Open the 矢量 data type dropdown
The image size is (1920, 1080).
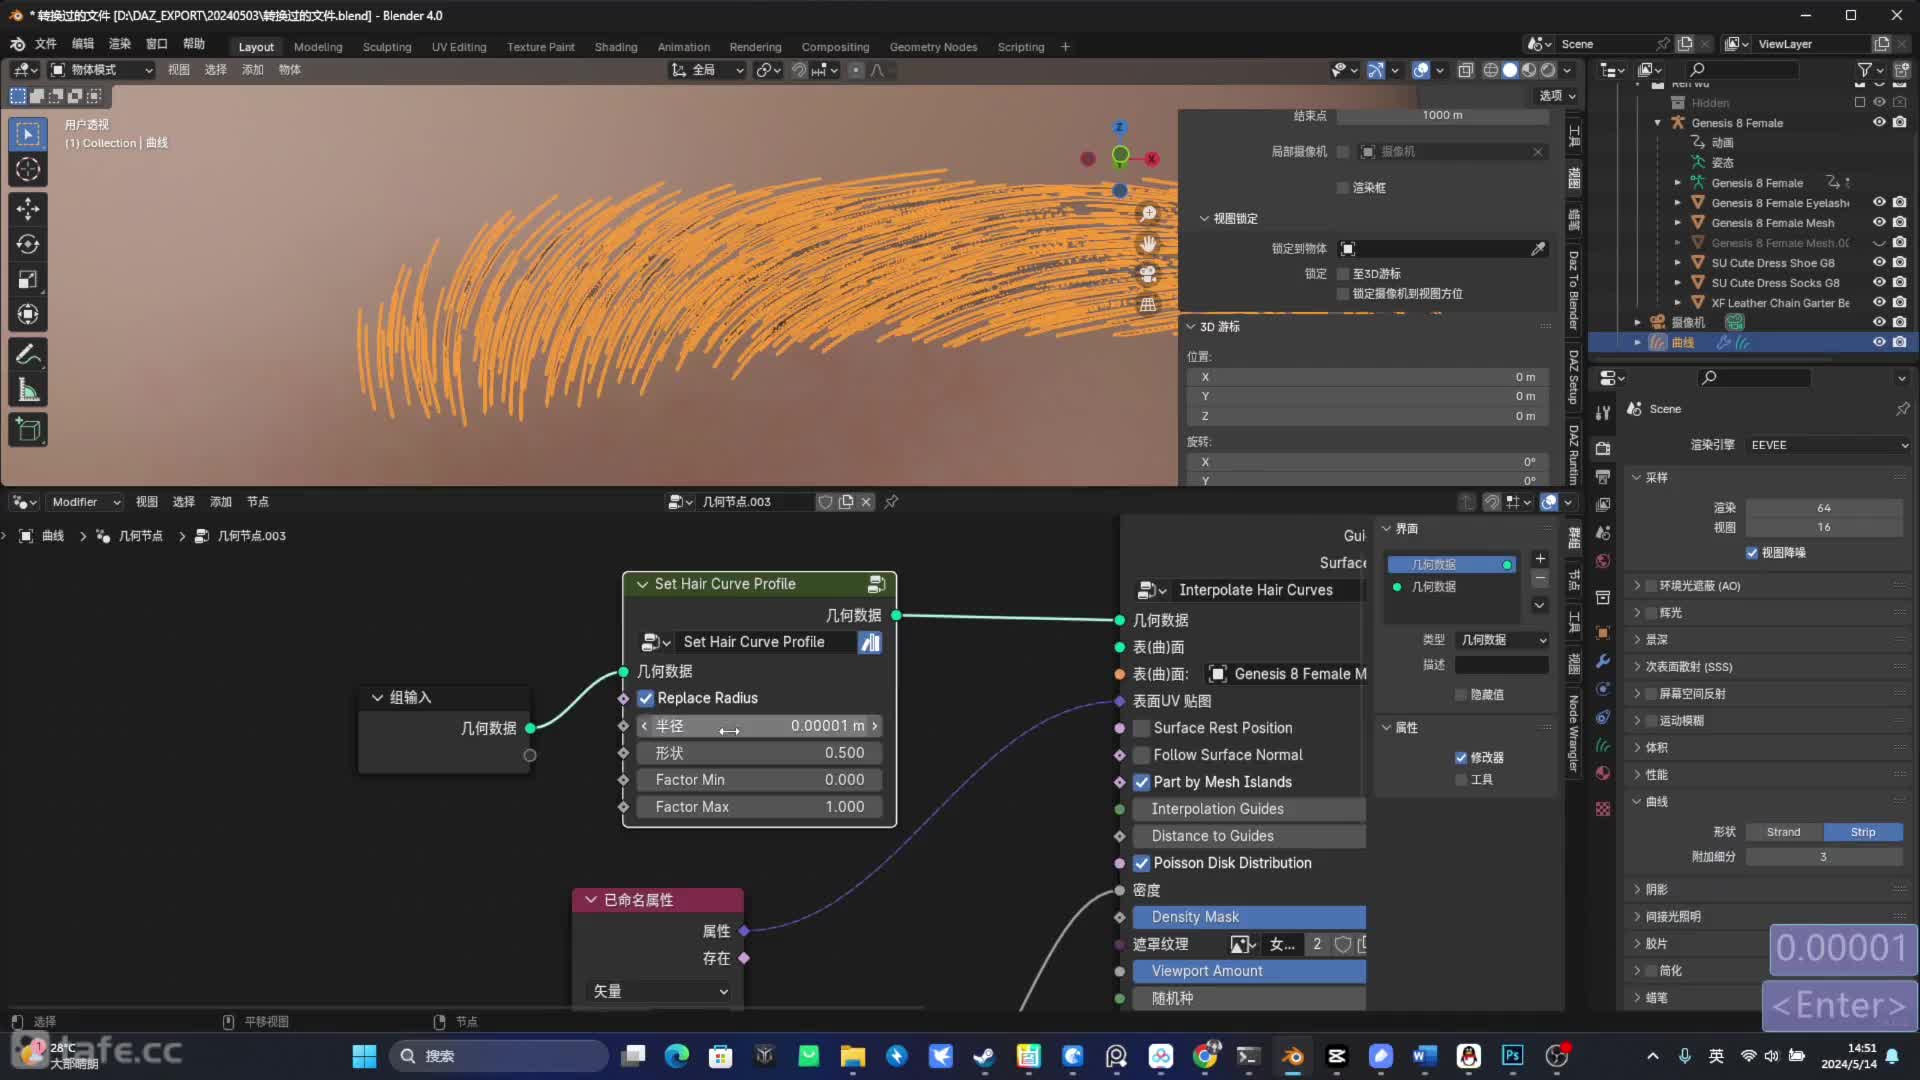pyautogui.click(x=660, y=991)
